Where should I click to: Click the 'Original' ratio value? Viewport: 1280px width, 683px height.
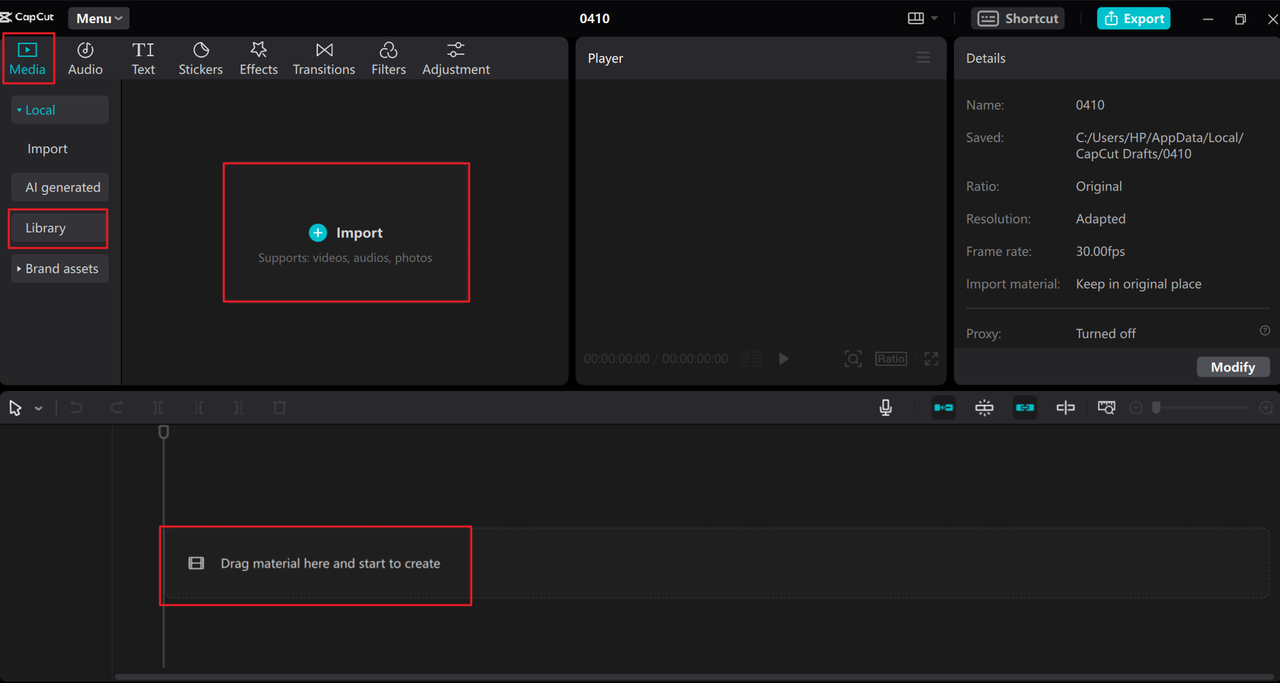pos(1099,187)
